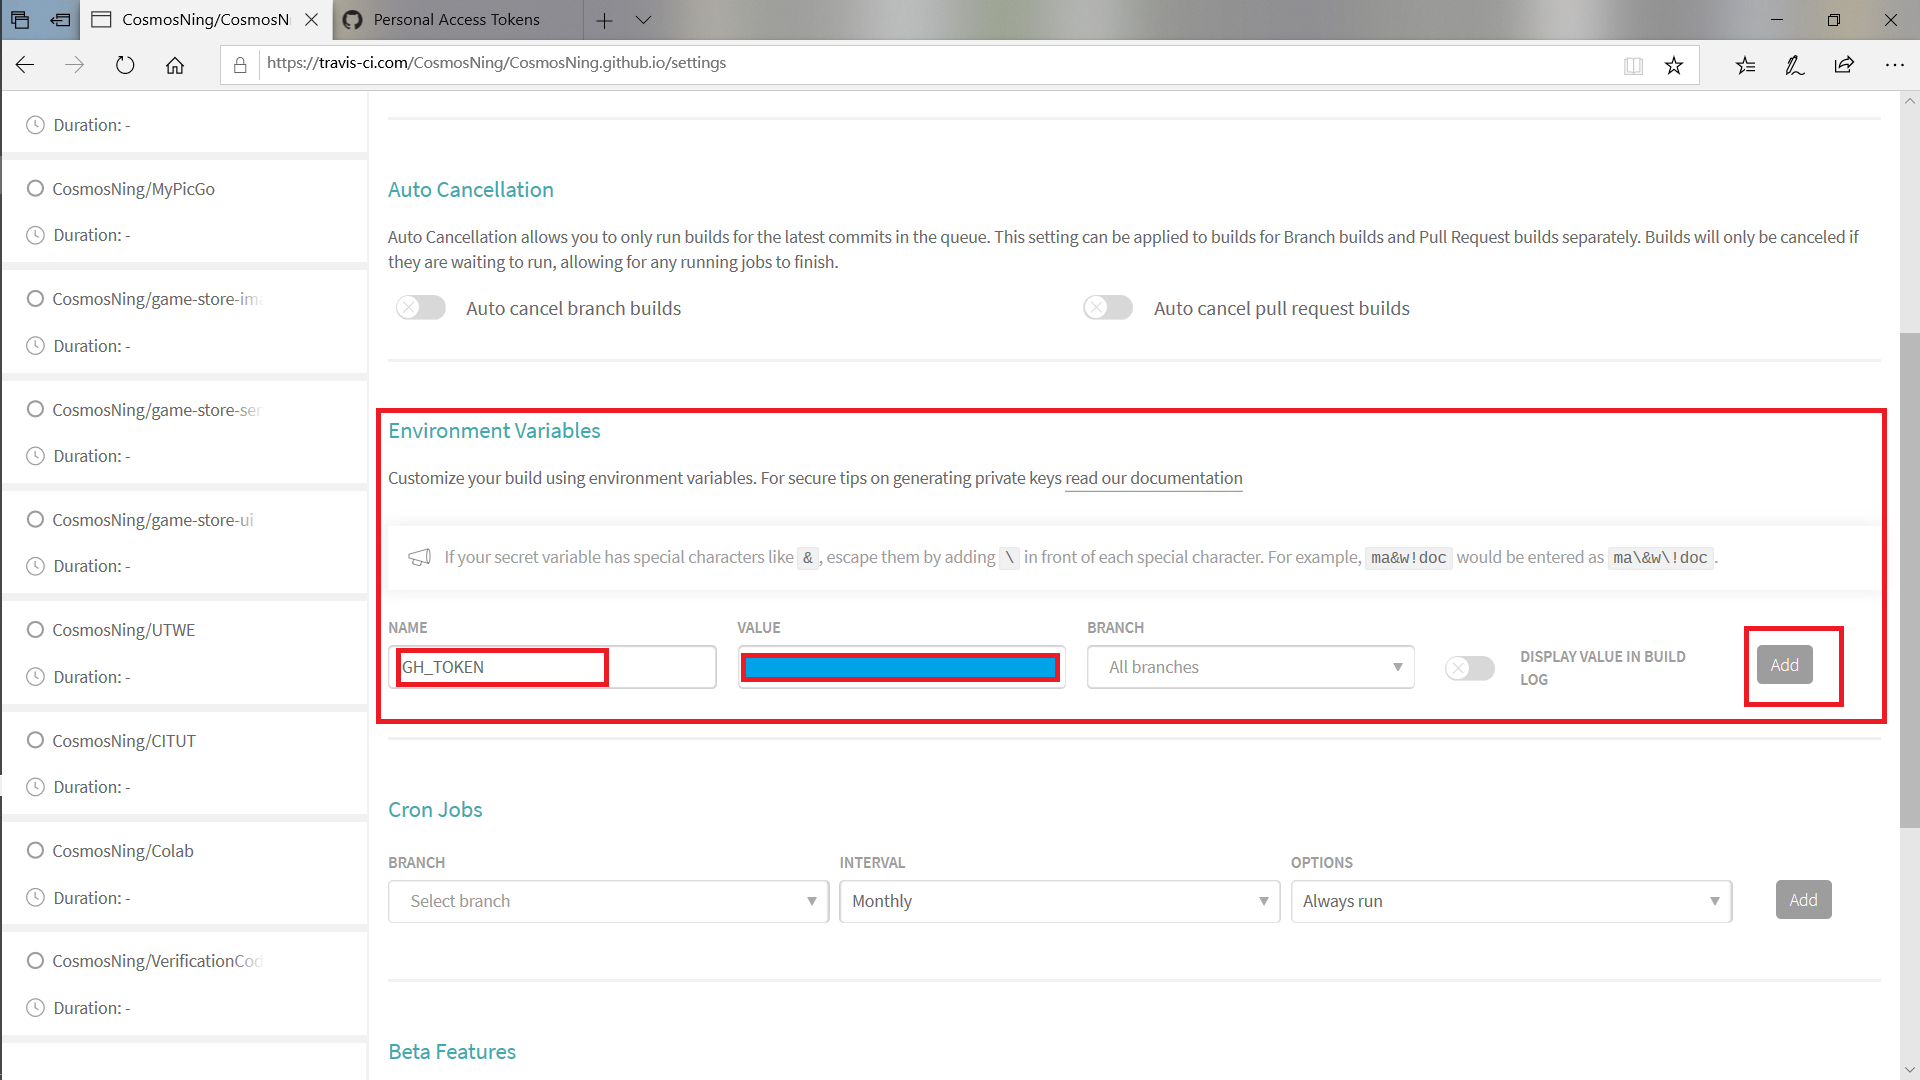Open browser settings ellipsis menu
1920x1080 pixels.
1894,65
